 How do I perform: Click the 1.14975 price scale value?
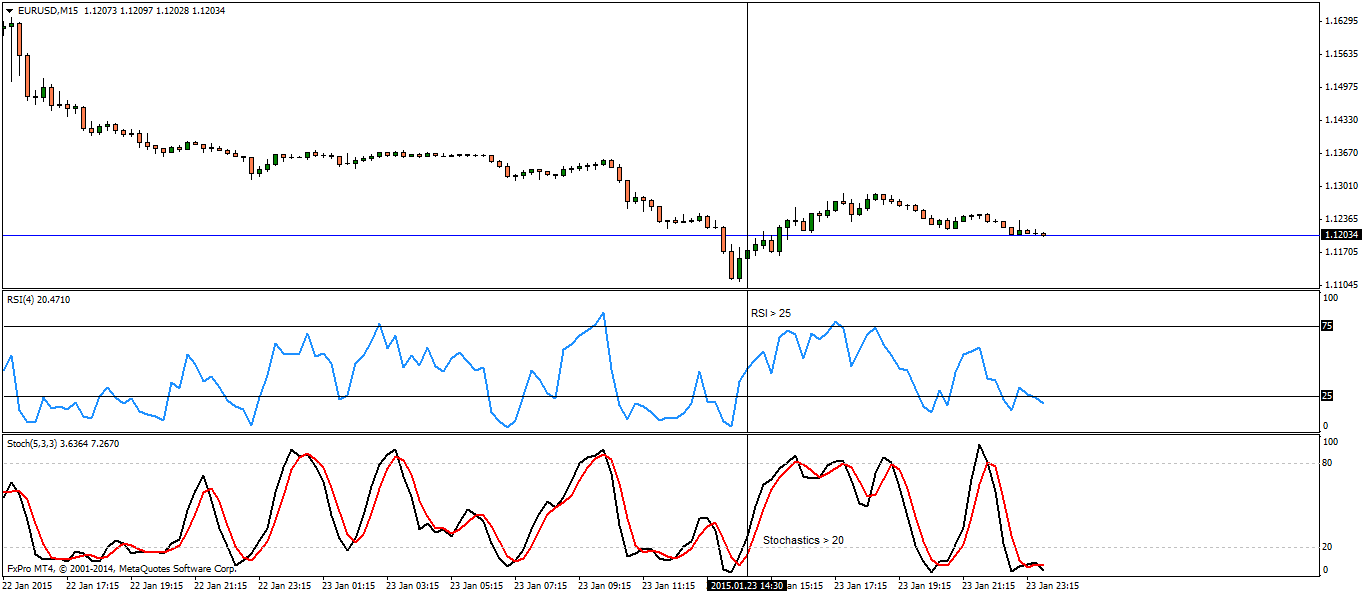pyautogui.click(x=1339, y=86)
